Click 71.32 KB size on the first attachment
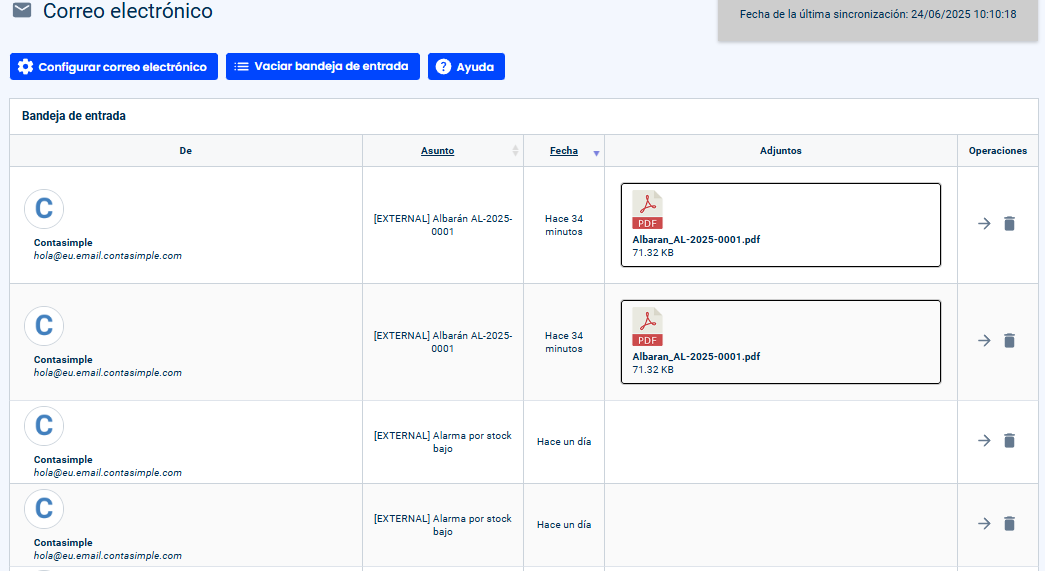 point(653,253)
